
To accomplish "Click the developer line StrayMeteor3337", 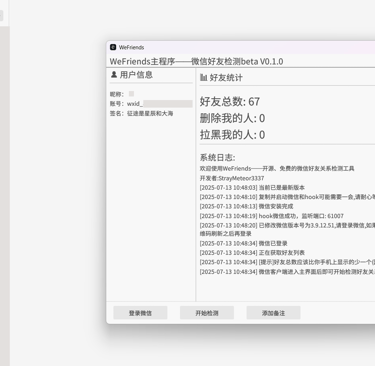I will [232, 178].
